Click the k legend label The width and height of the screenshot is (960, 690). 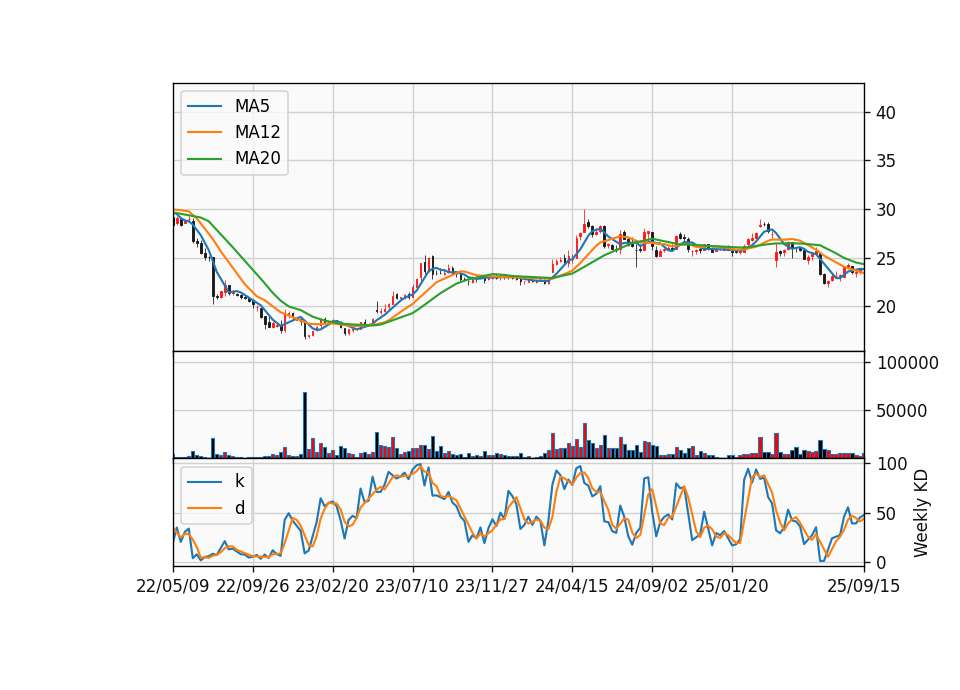coord(239,481)
